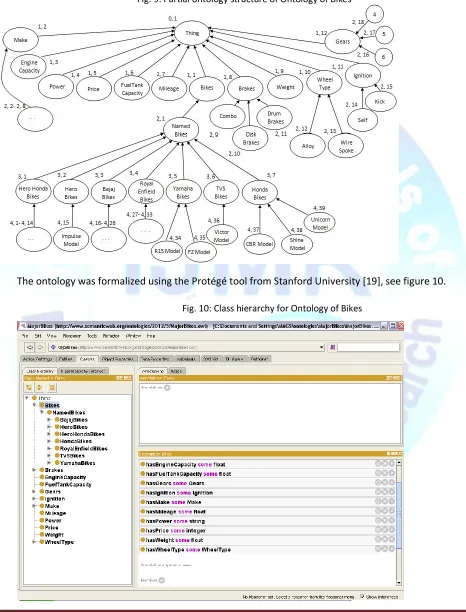
Task: Click the description panel vertical scrollbar thumb
Action: tap(399, 514)
